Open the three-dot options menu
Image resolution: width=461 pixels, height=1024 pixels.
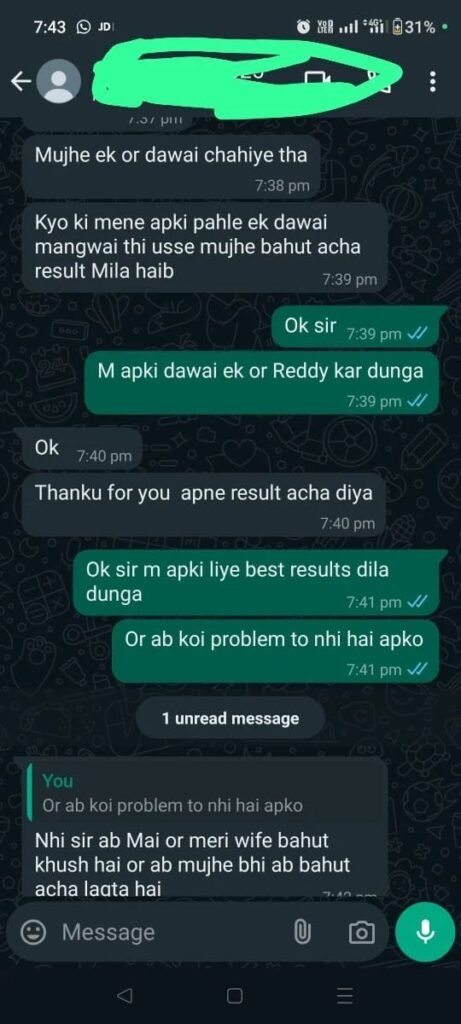[432, 82]
